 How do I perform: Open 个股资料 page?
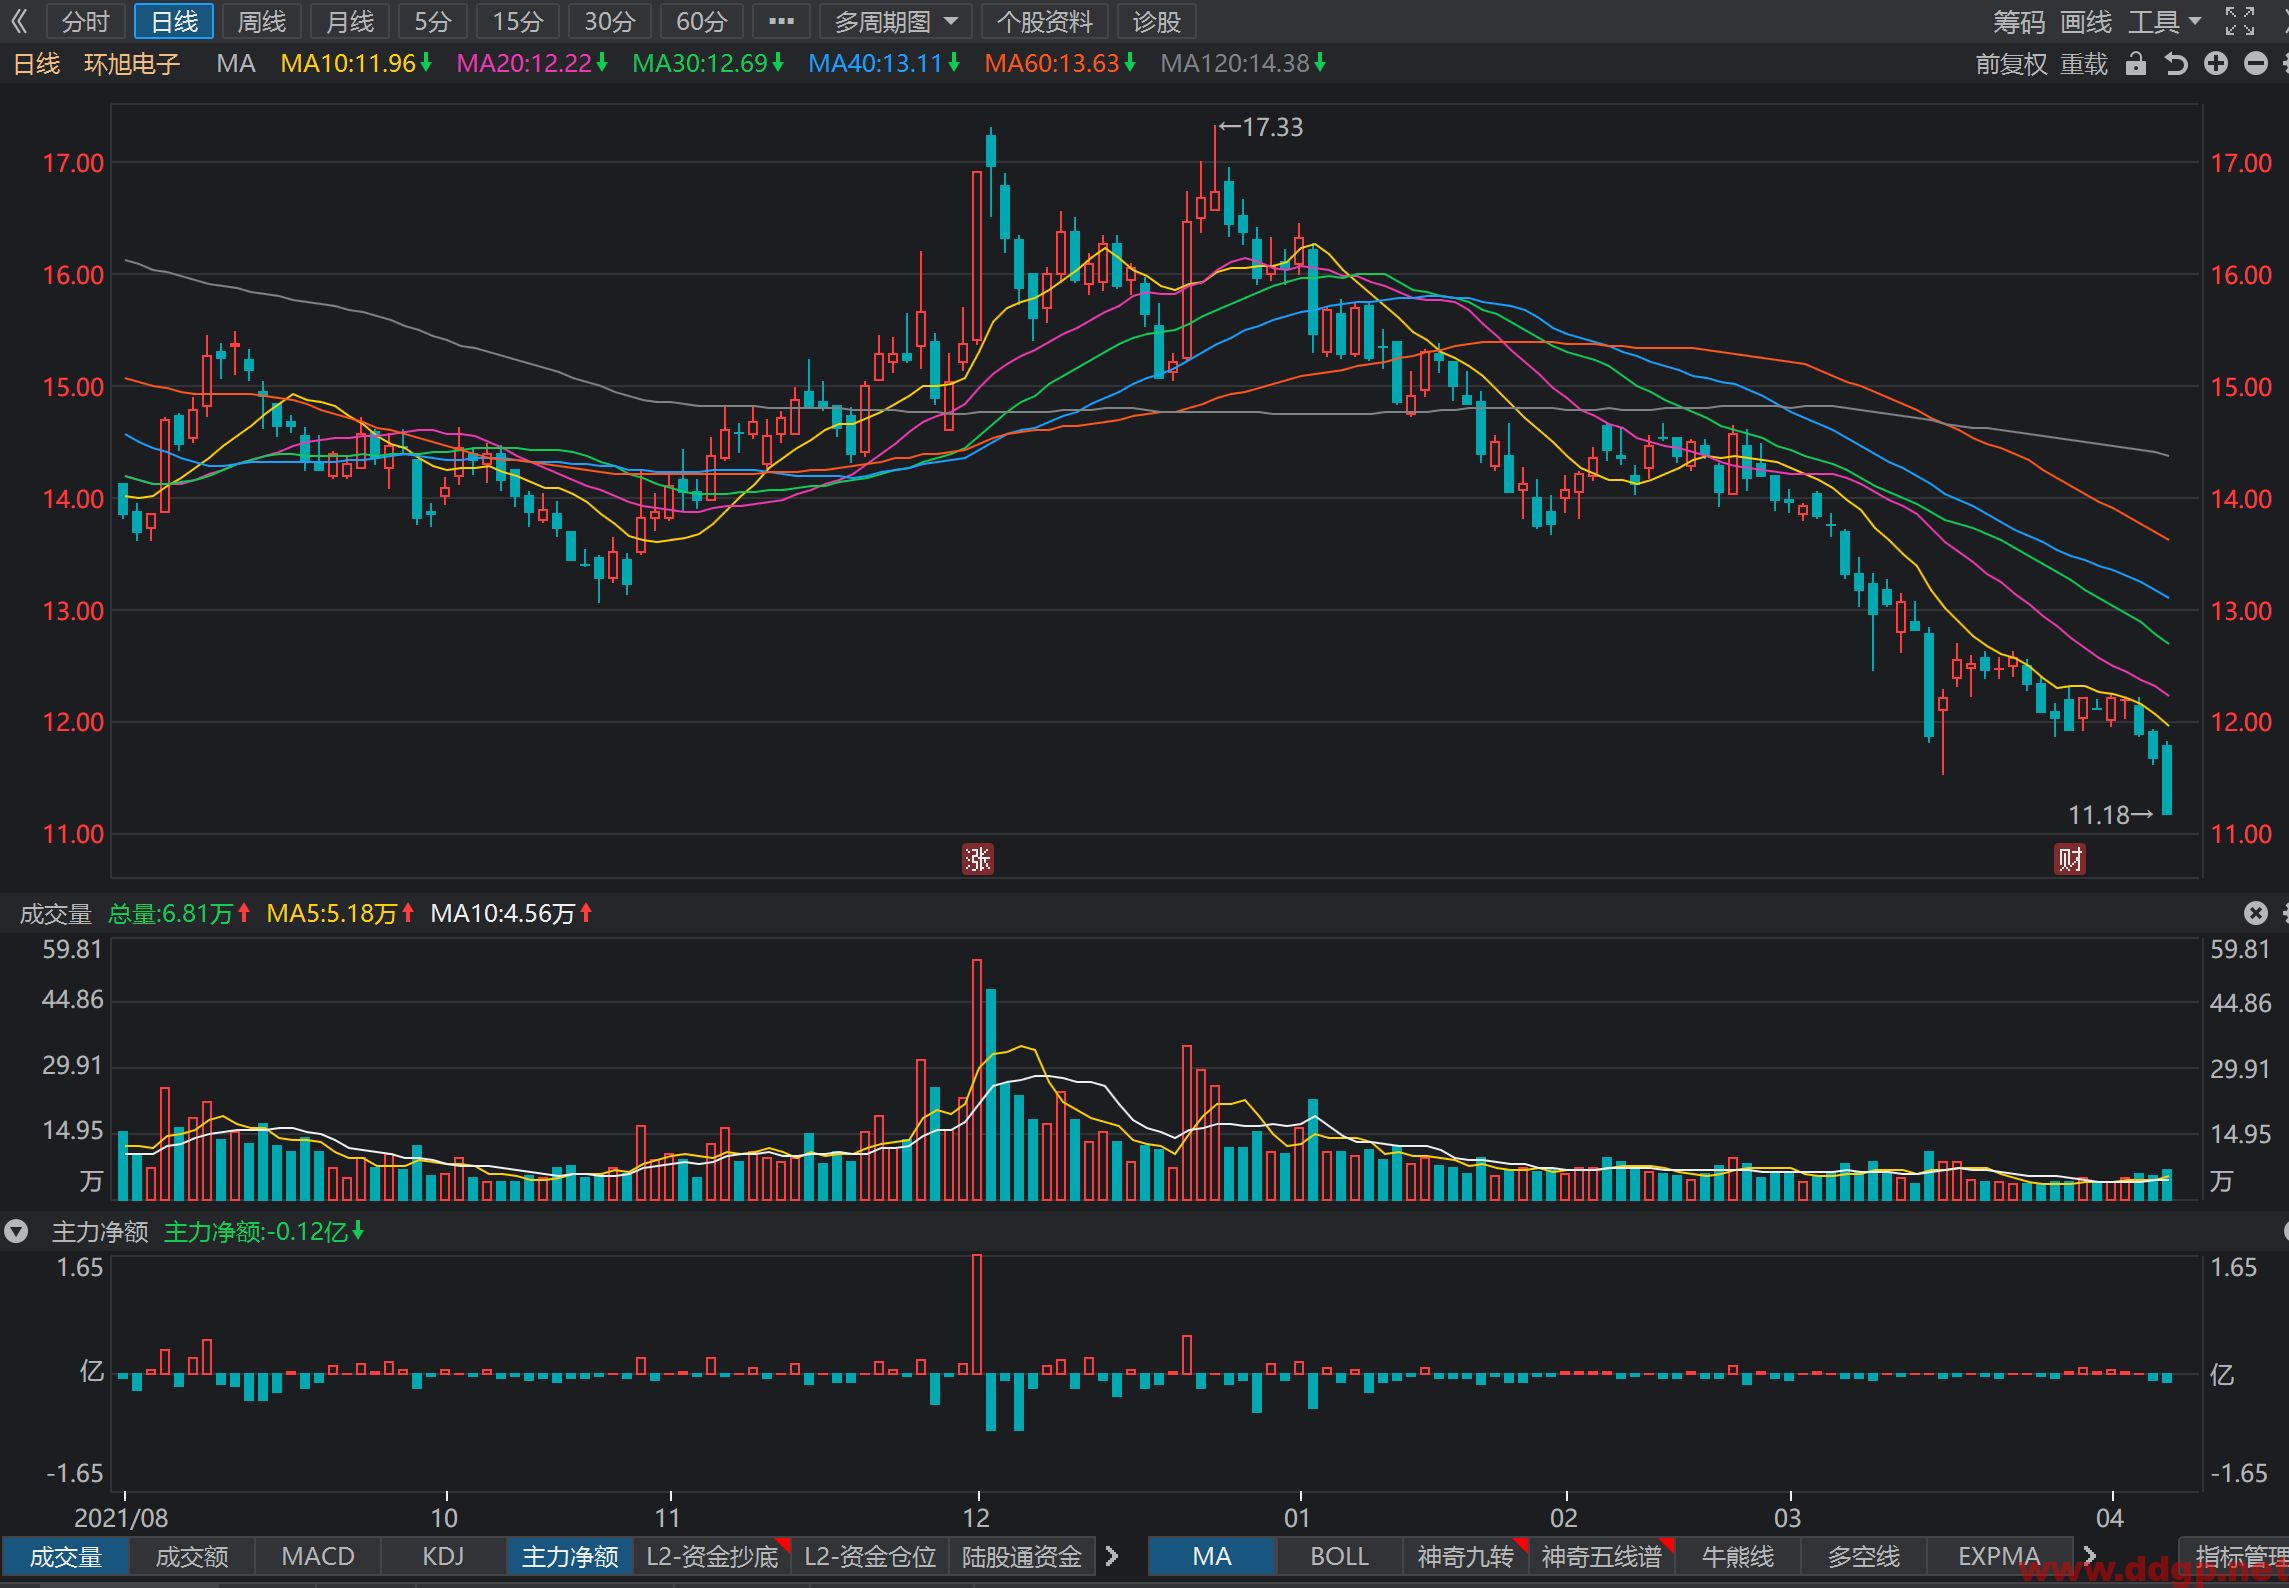point(1045,21)
